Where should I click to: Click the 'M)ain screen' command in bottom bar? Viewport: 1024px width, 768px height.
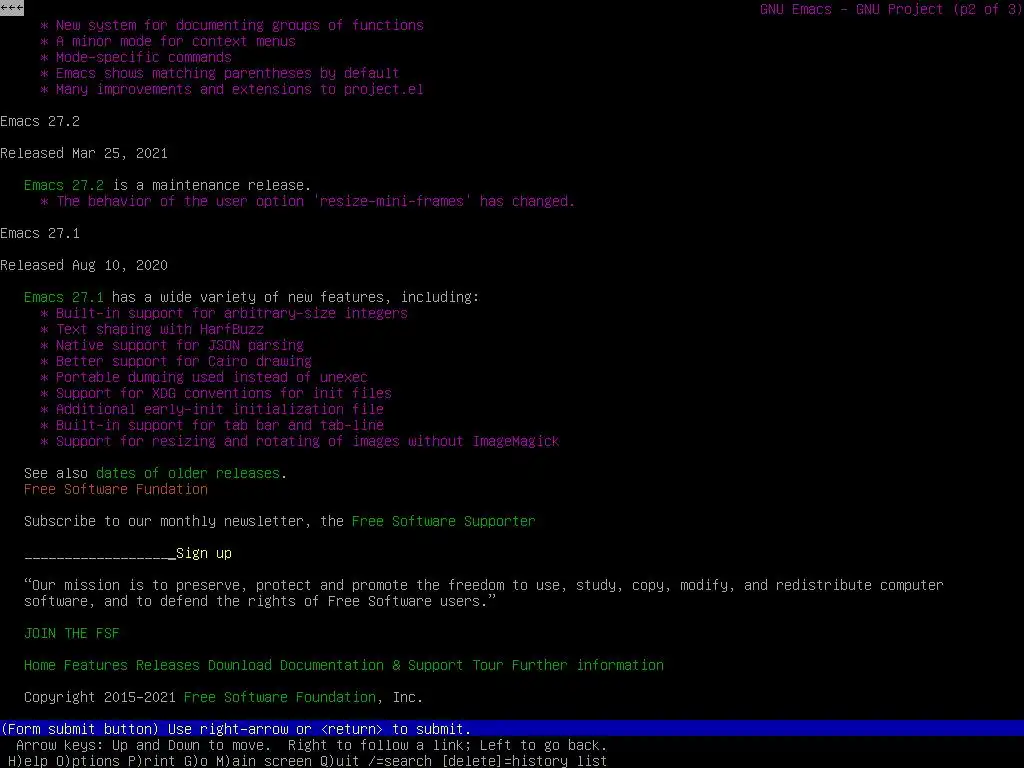263,761
